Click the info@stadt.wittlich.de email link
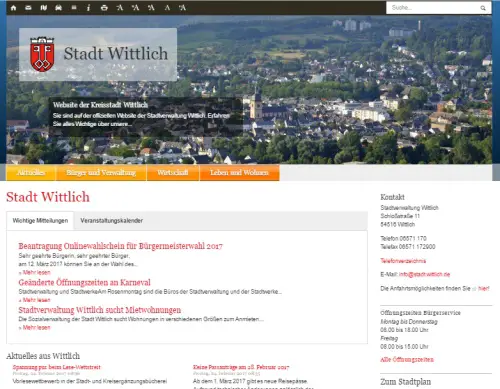 tap(424, 274)
